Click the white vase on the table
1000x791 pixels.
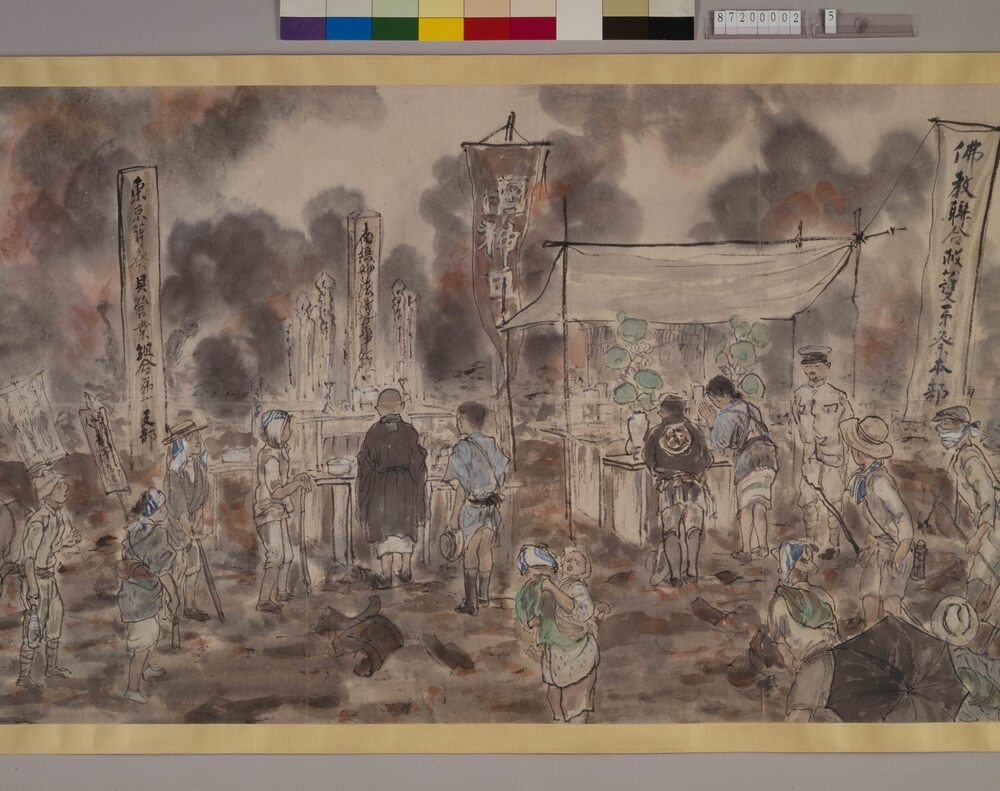point(637,434)
